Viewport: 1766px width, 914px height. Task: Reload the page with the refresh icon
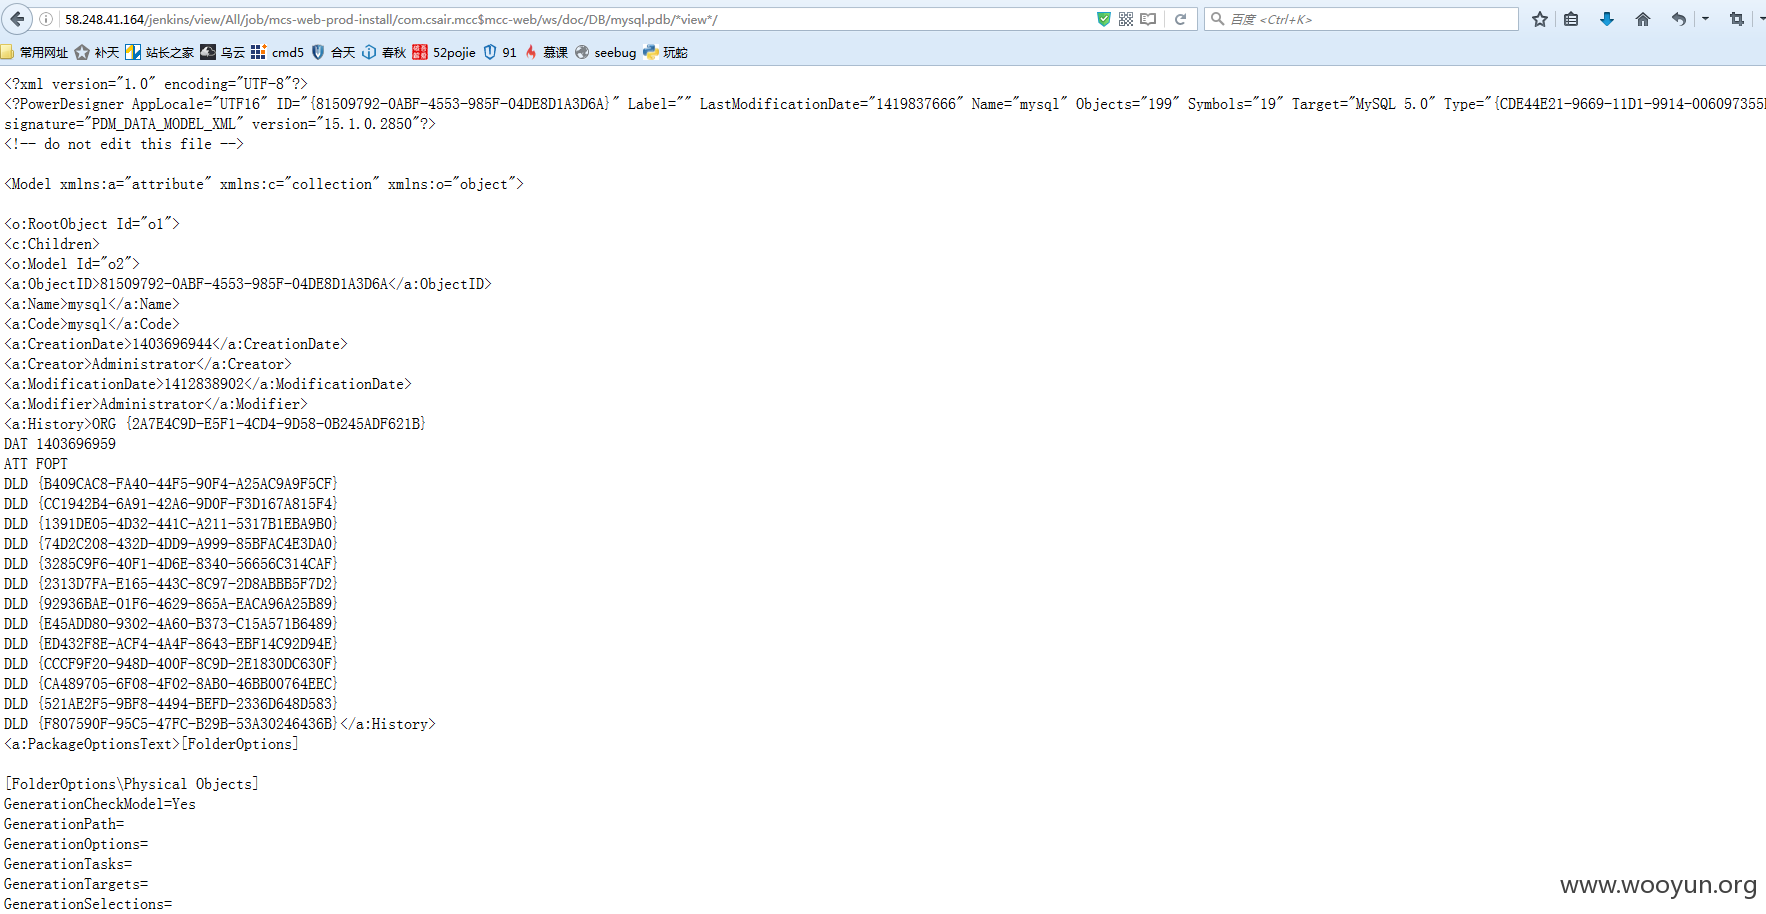click(1180, 19)
